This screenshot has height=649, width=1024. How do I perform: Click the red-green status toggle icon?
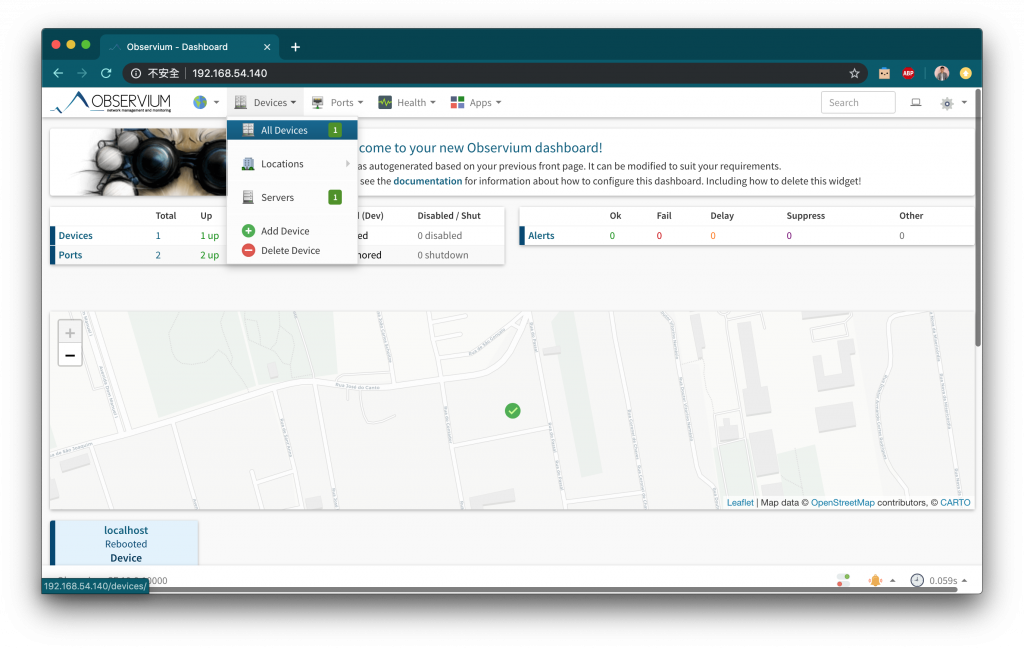[843, 580]
